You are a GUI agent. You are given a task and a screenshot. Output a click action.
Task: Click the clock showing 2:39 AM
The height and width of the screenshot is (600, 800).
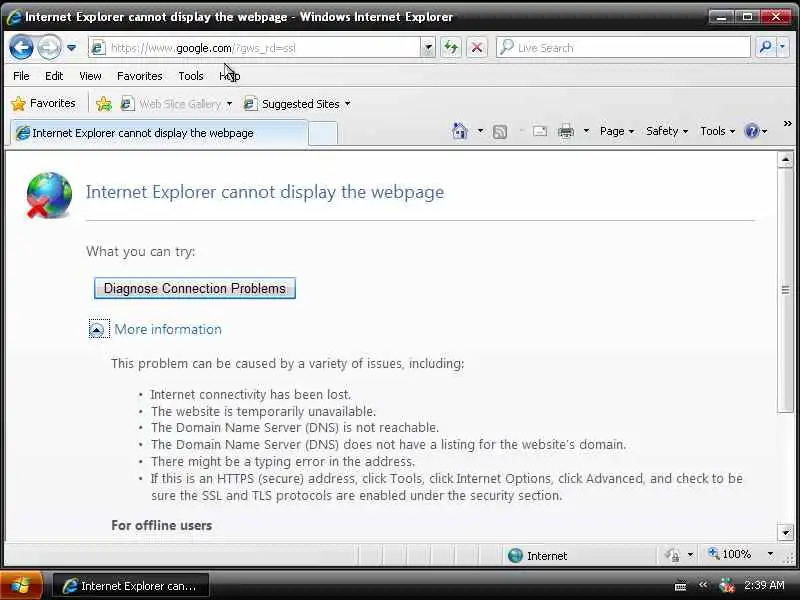764,585
